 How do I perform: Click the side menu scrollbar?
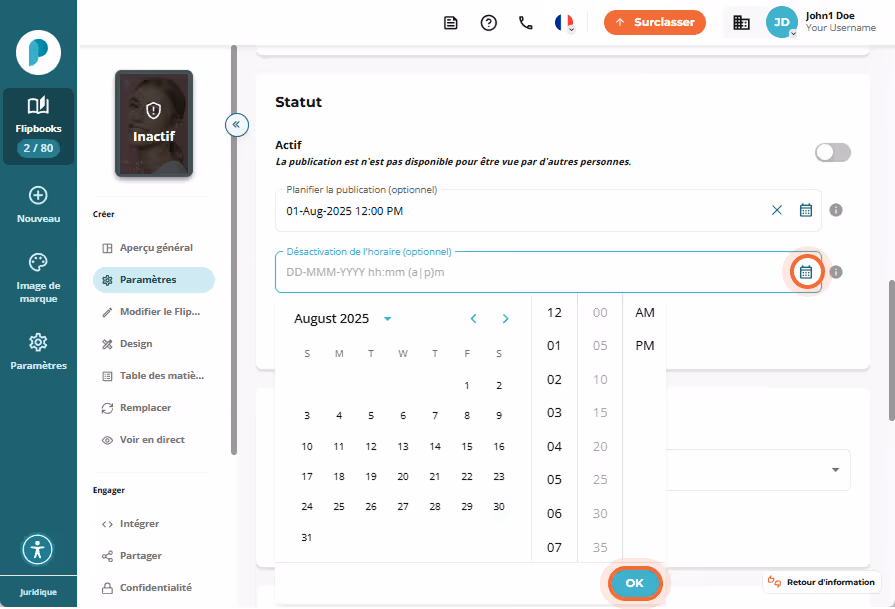pyautogui.click(x=233, y=250)
